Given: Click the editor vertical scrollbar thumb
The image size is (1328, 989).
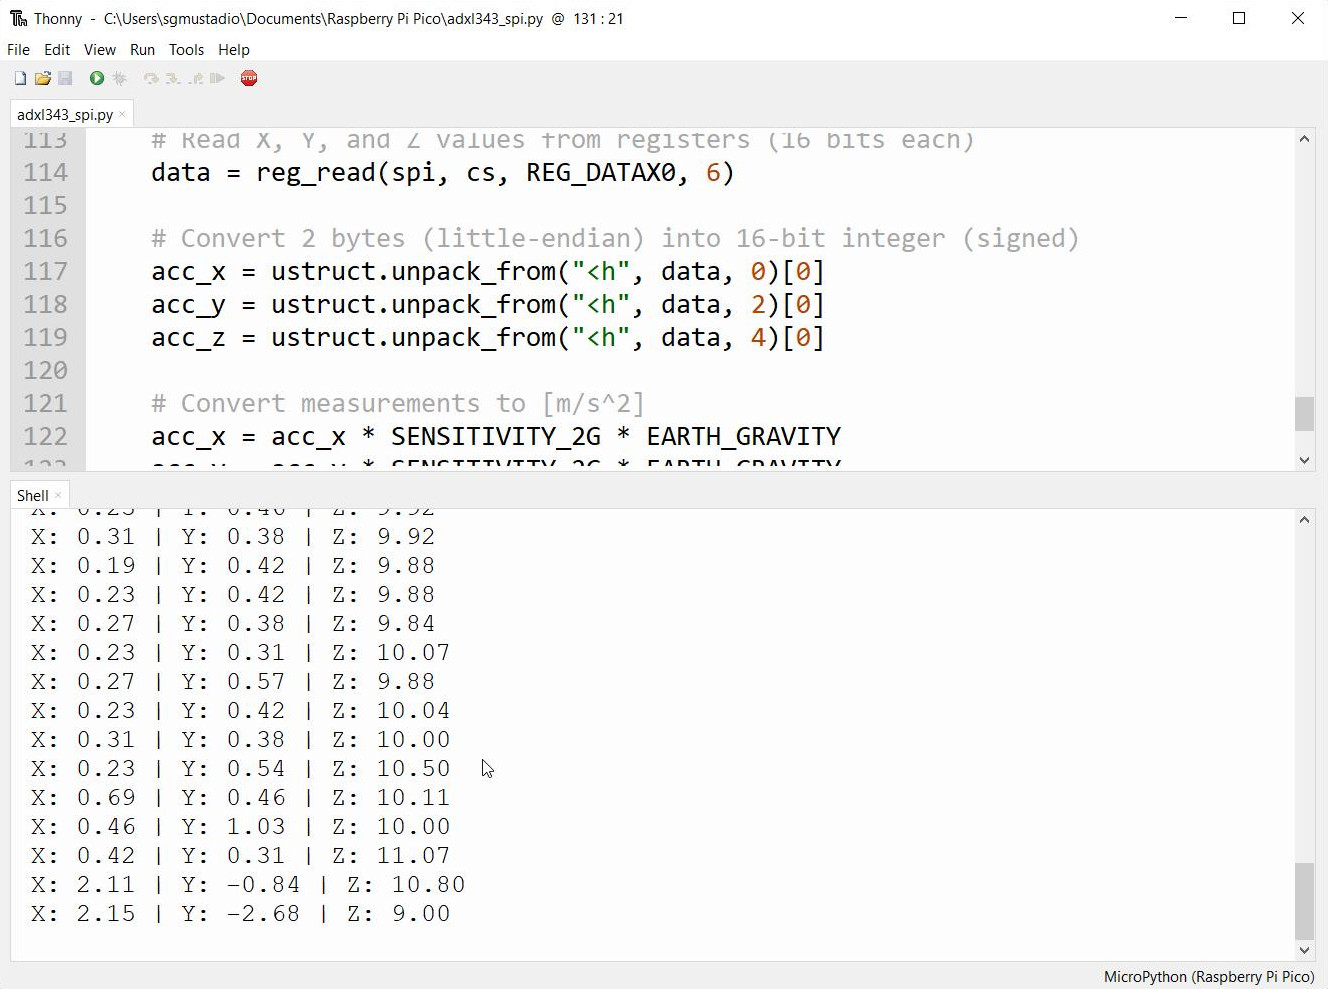Looking at the screenshot, I should 1304,414.
